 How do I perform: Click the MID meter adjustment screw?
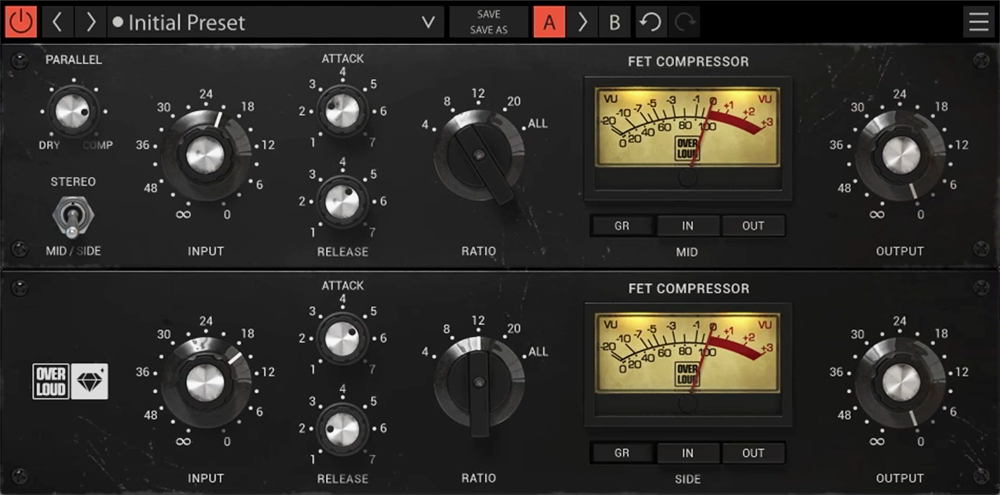coord(688,178)
